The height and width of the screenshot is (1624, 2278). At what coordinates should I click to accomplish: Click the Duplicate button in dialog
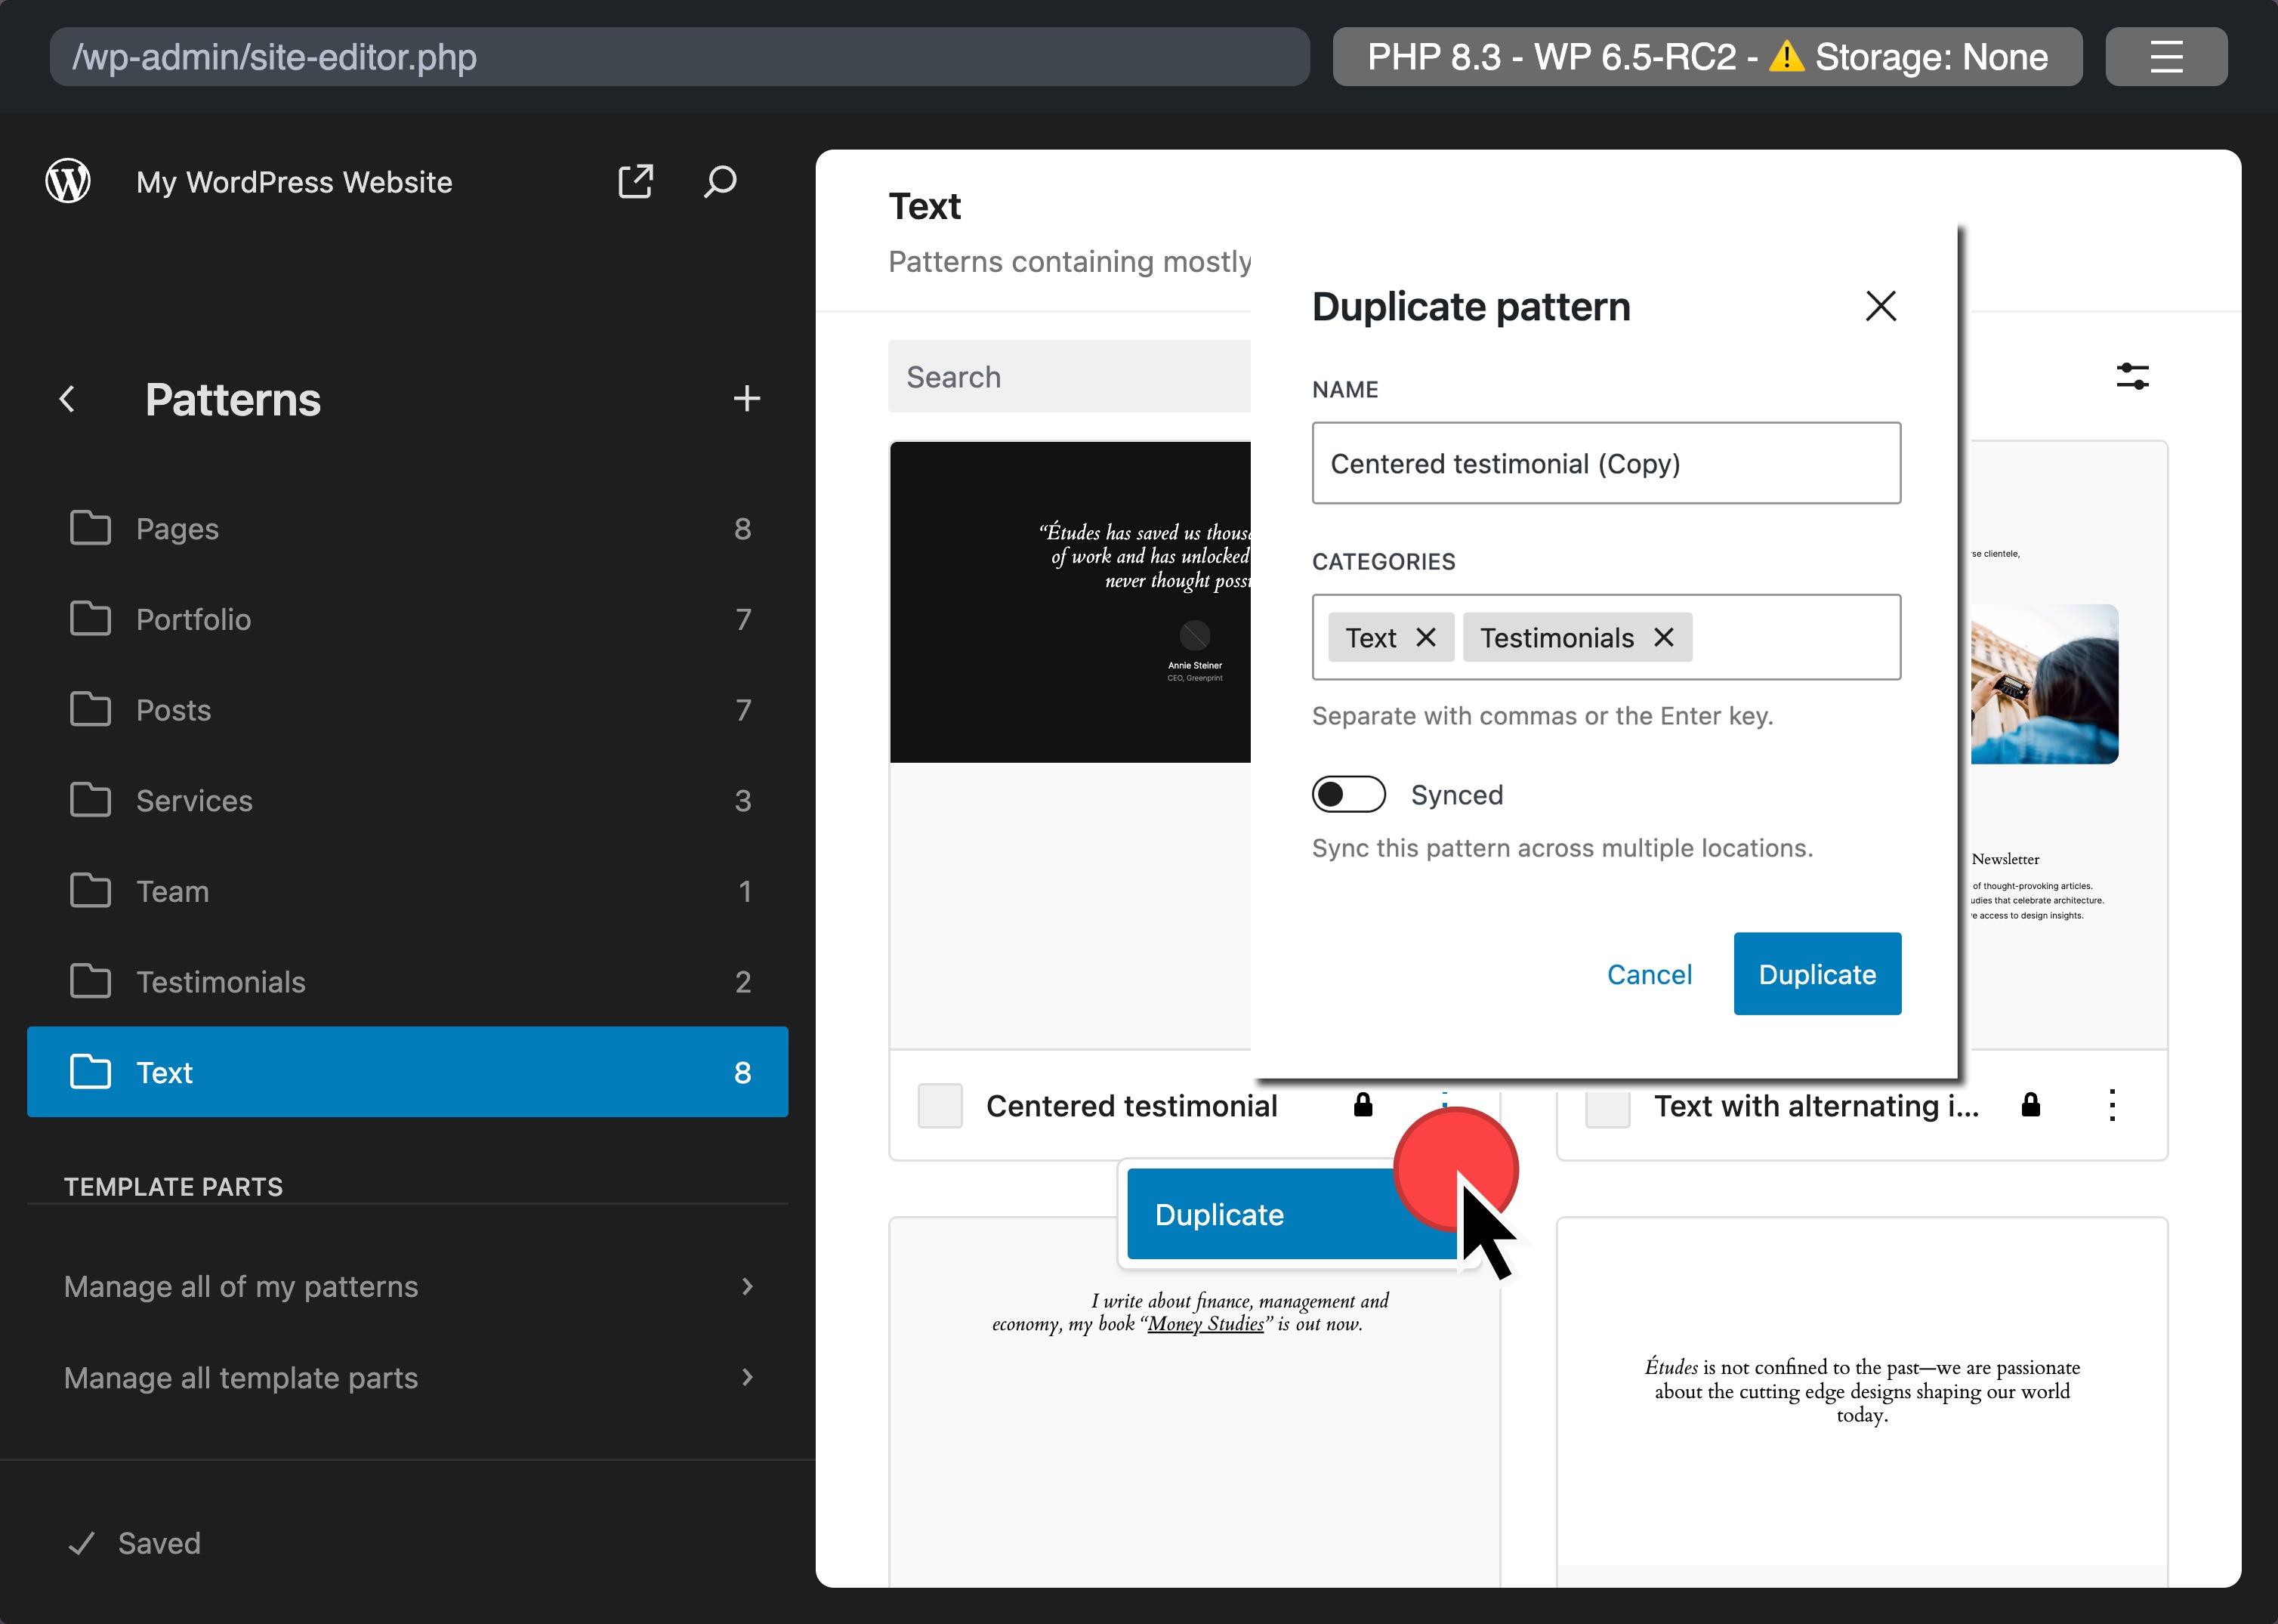1816,974
